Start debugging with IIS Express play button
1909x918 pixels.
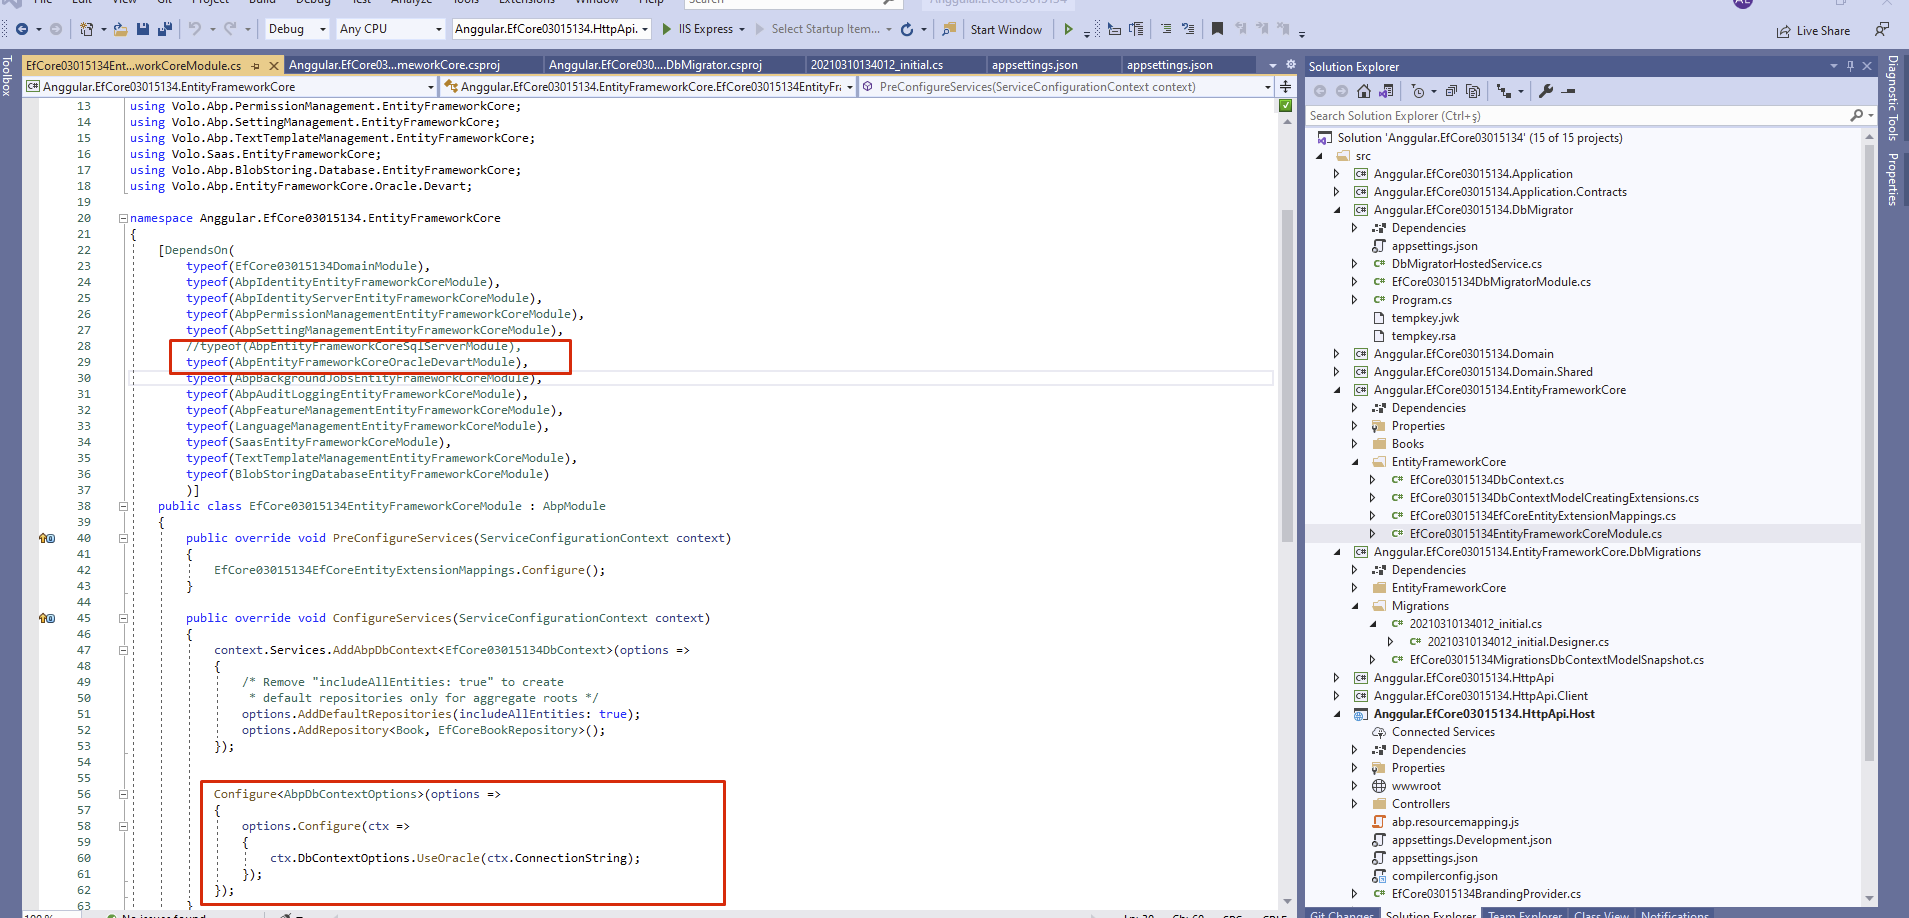pyautogui.click(x=667, y=29)
